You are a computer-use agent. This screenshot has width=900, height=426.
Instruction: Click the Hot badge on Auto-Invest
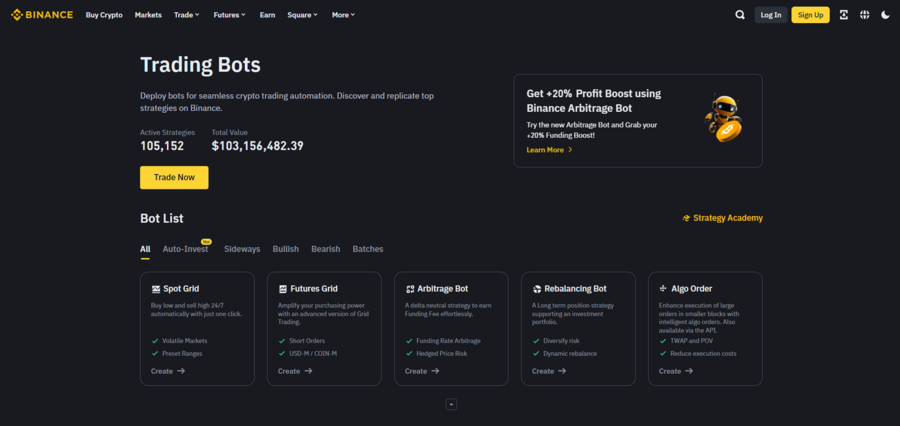point(205,242)
